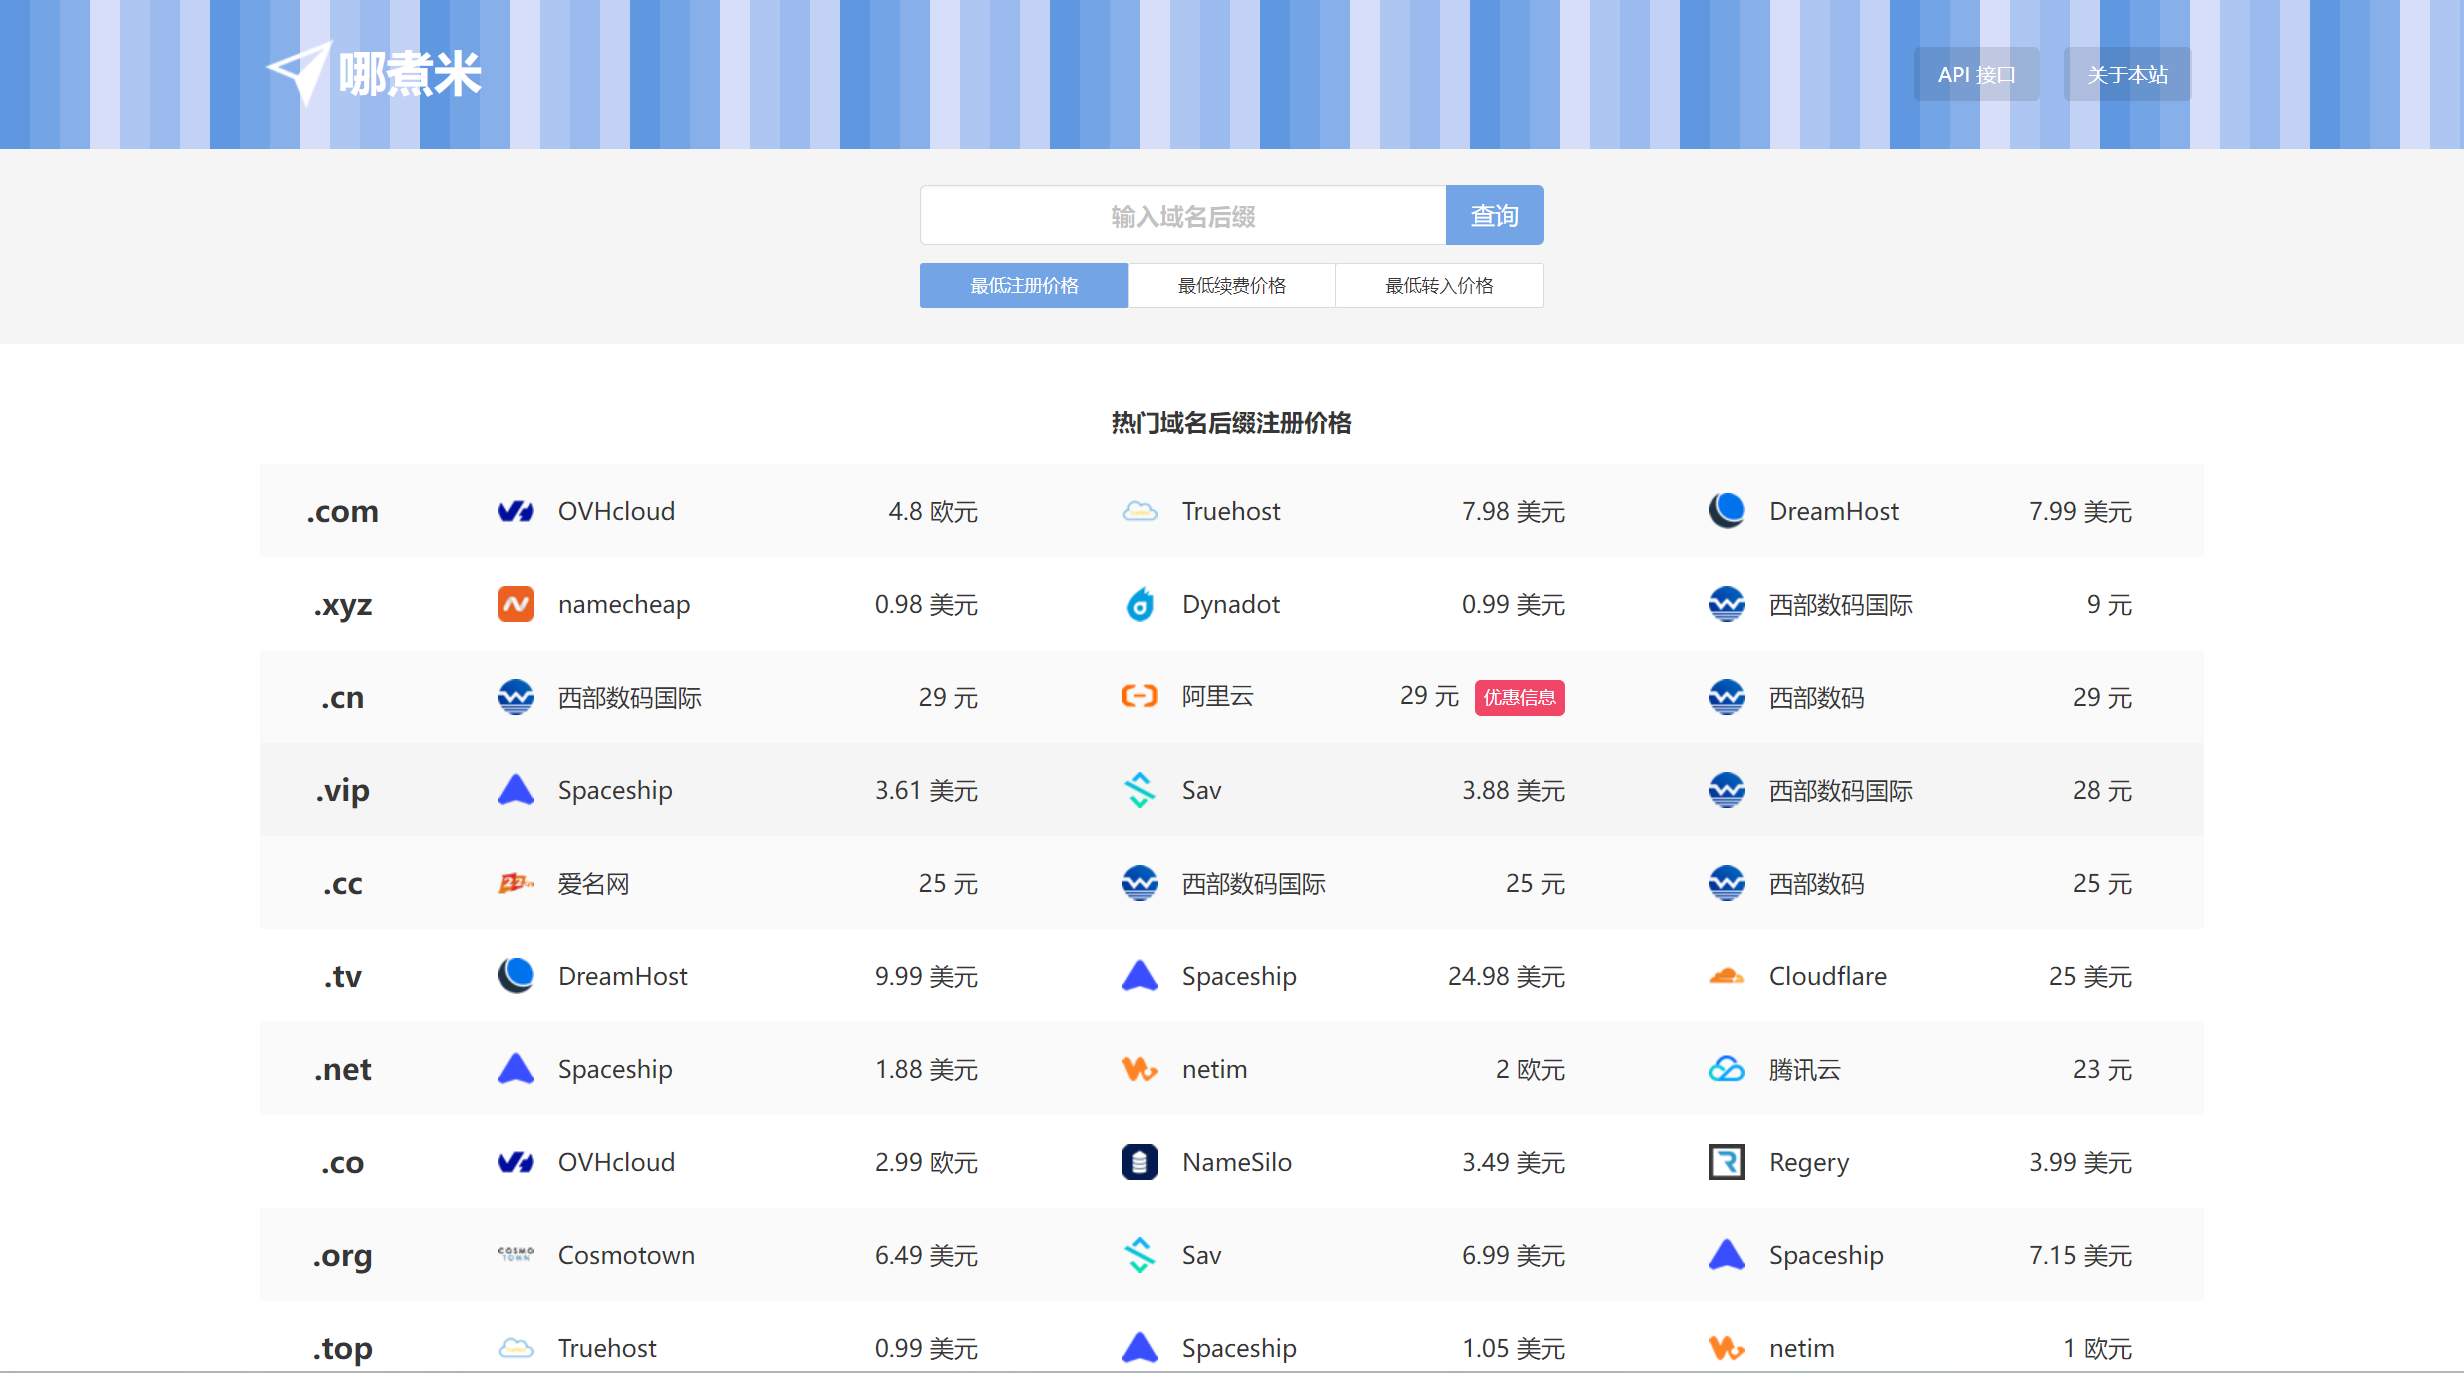The width and height of the screenshot is (2464, 1373).
Task: Switch to the 最低续费价格 tab
Action: [x=1231, y=286]
